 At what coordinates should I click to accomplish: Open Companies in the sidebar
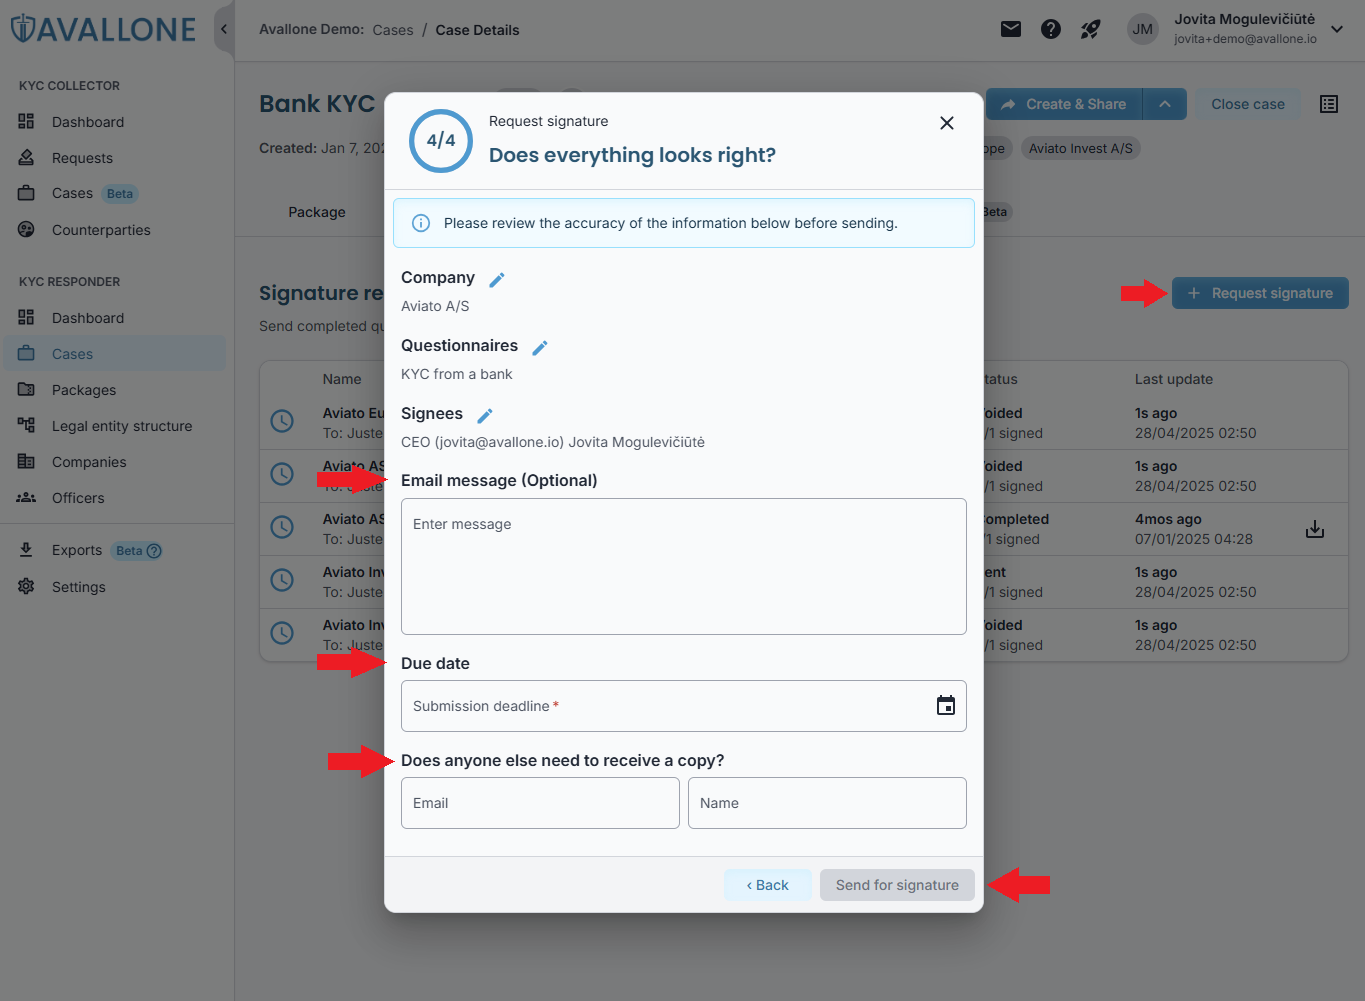click(x=89, y=462)
